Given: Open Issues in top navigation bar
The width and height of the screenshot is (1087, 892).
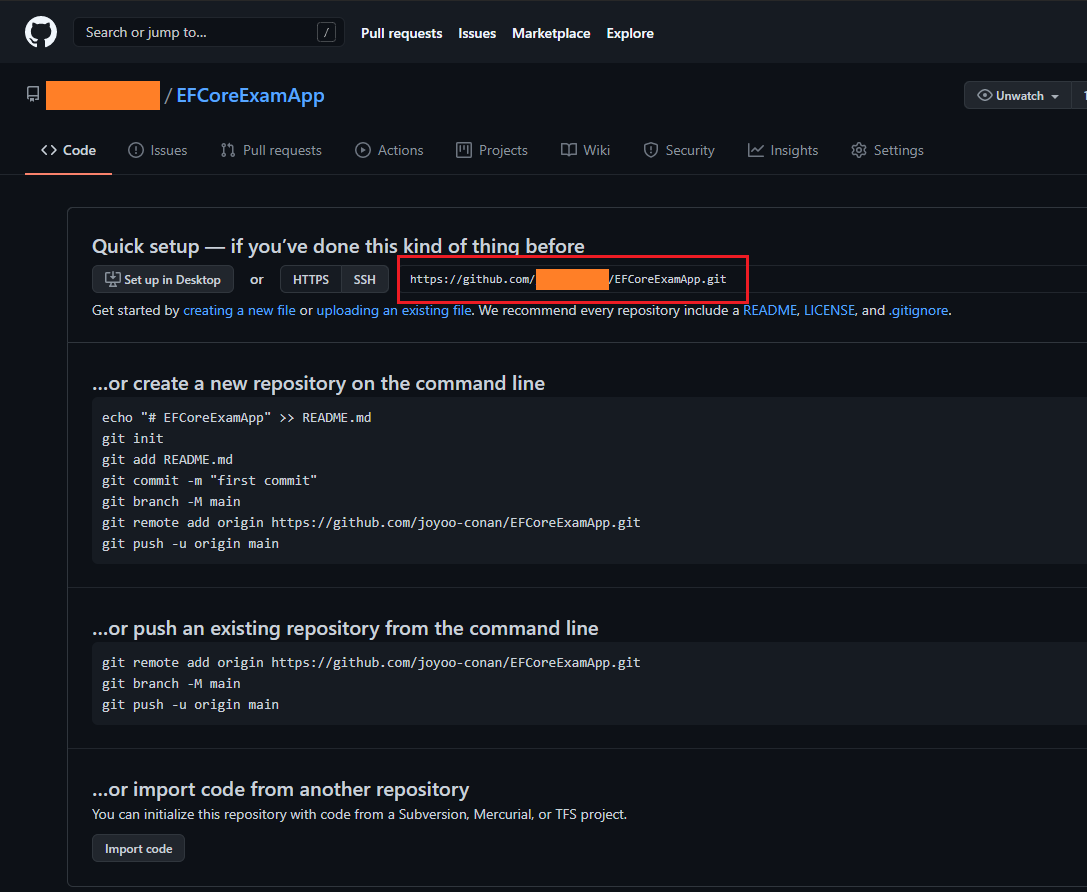Looking at the screenshot, I should 477,33.
